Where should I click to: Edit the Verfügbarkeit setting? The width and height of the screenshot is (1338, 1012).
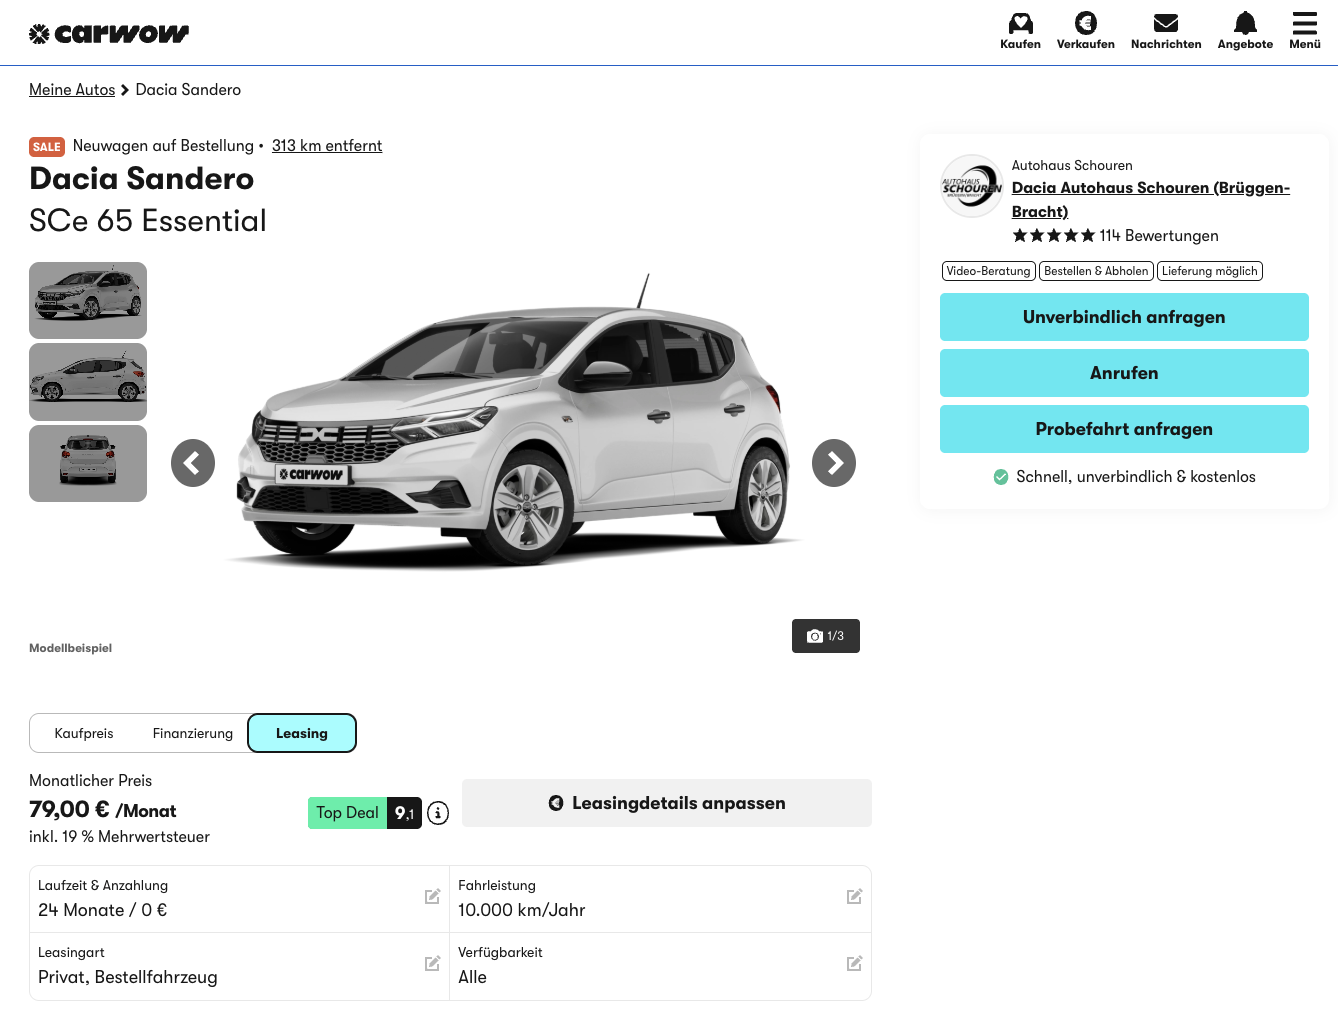coord(854,964)
